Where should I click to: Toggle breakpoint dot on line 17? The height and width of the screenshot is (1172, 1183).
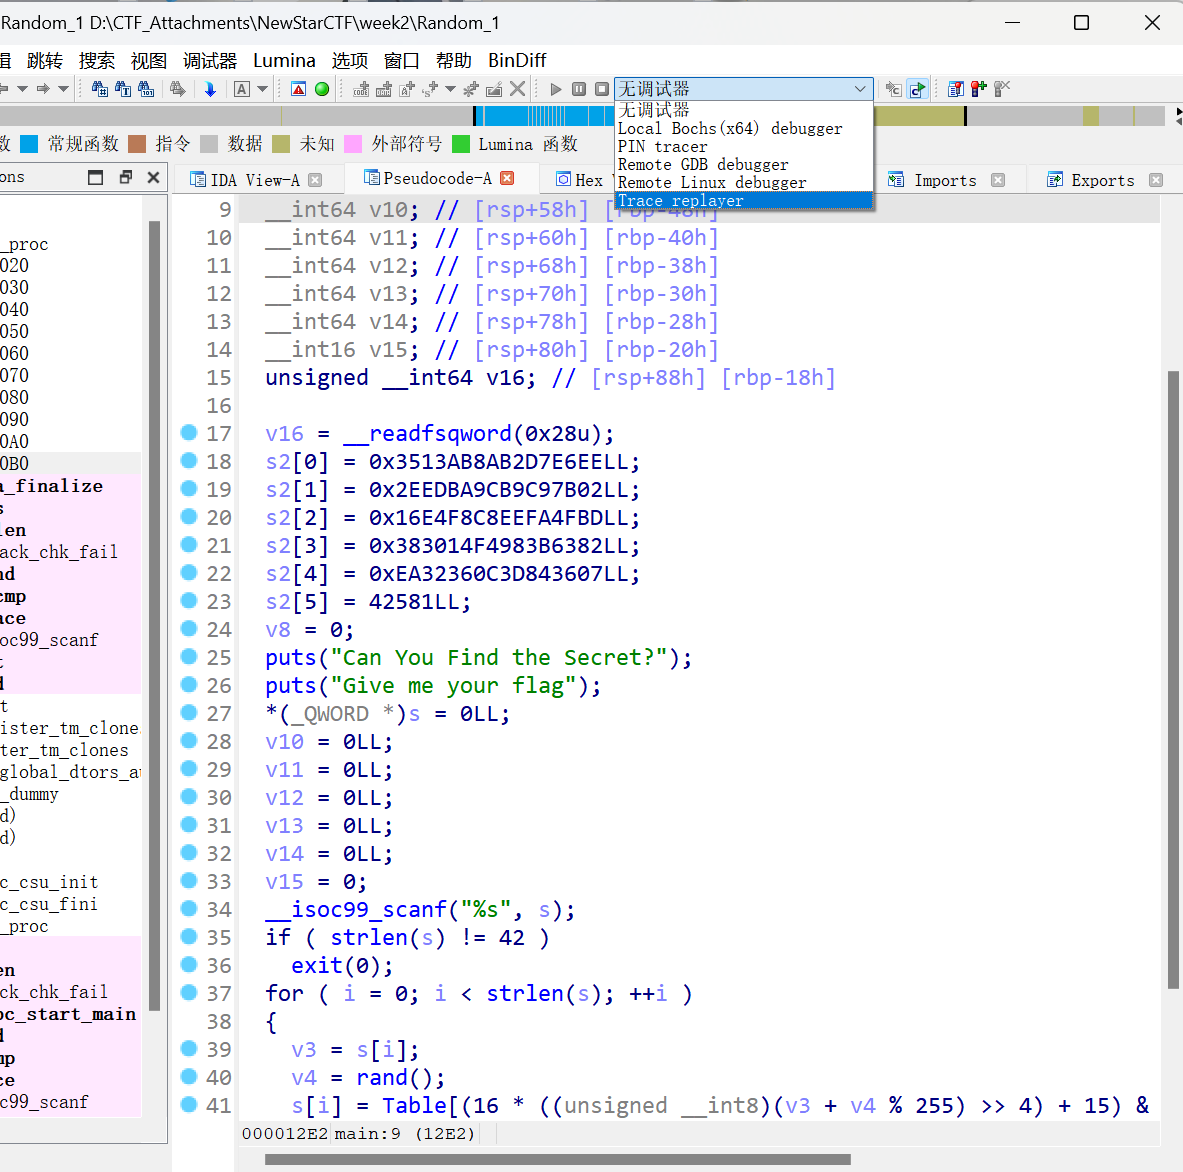click(188, 433)
